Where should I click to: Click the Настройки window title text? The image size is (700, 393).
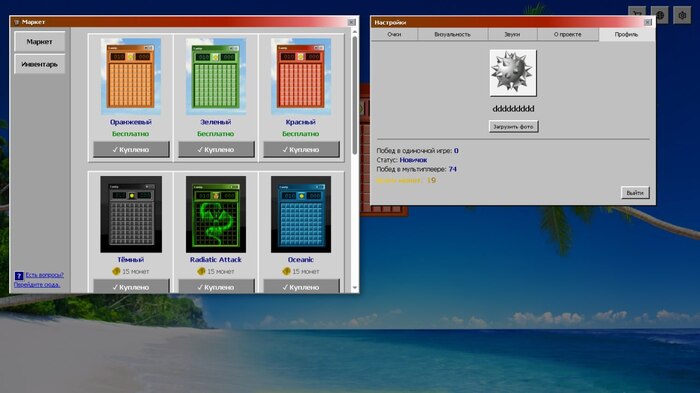tap(390, 22)
